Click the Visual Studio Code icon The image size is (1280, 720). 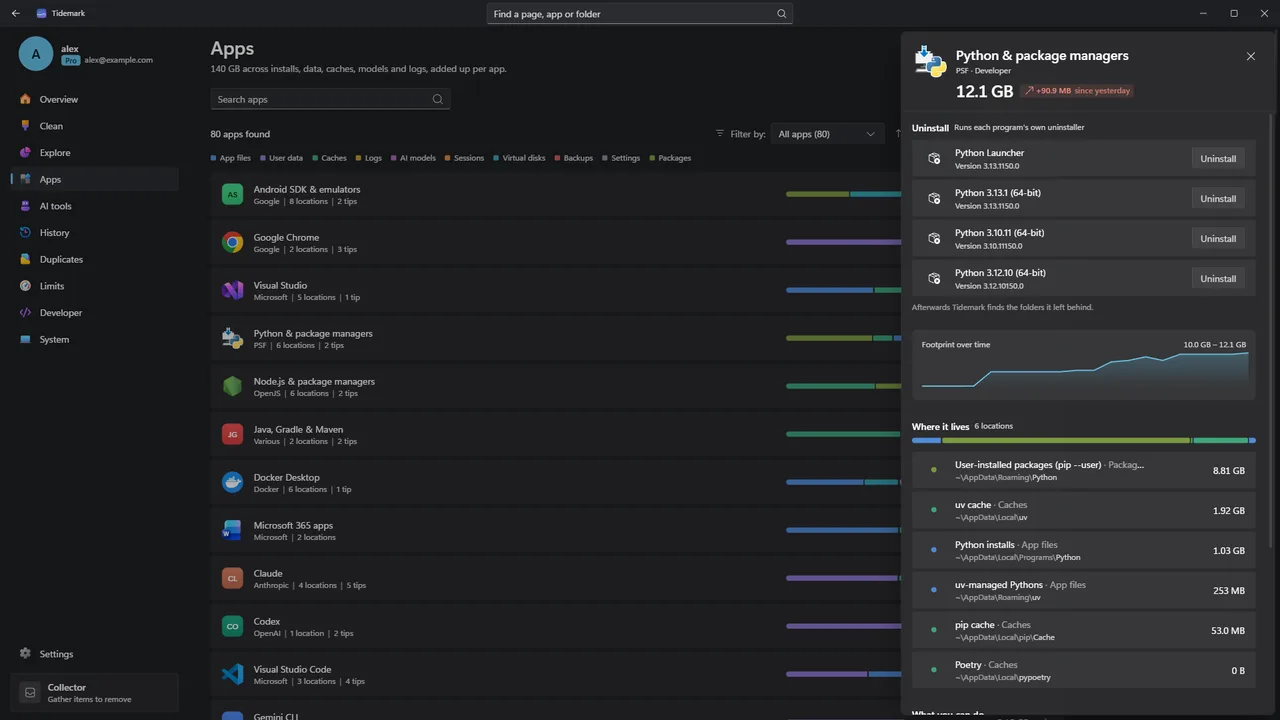point(232,675)
